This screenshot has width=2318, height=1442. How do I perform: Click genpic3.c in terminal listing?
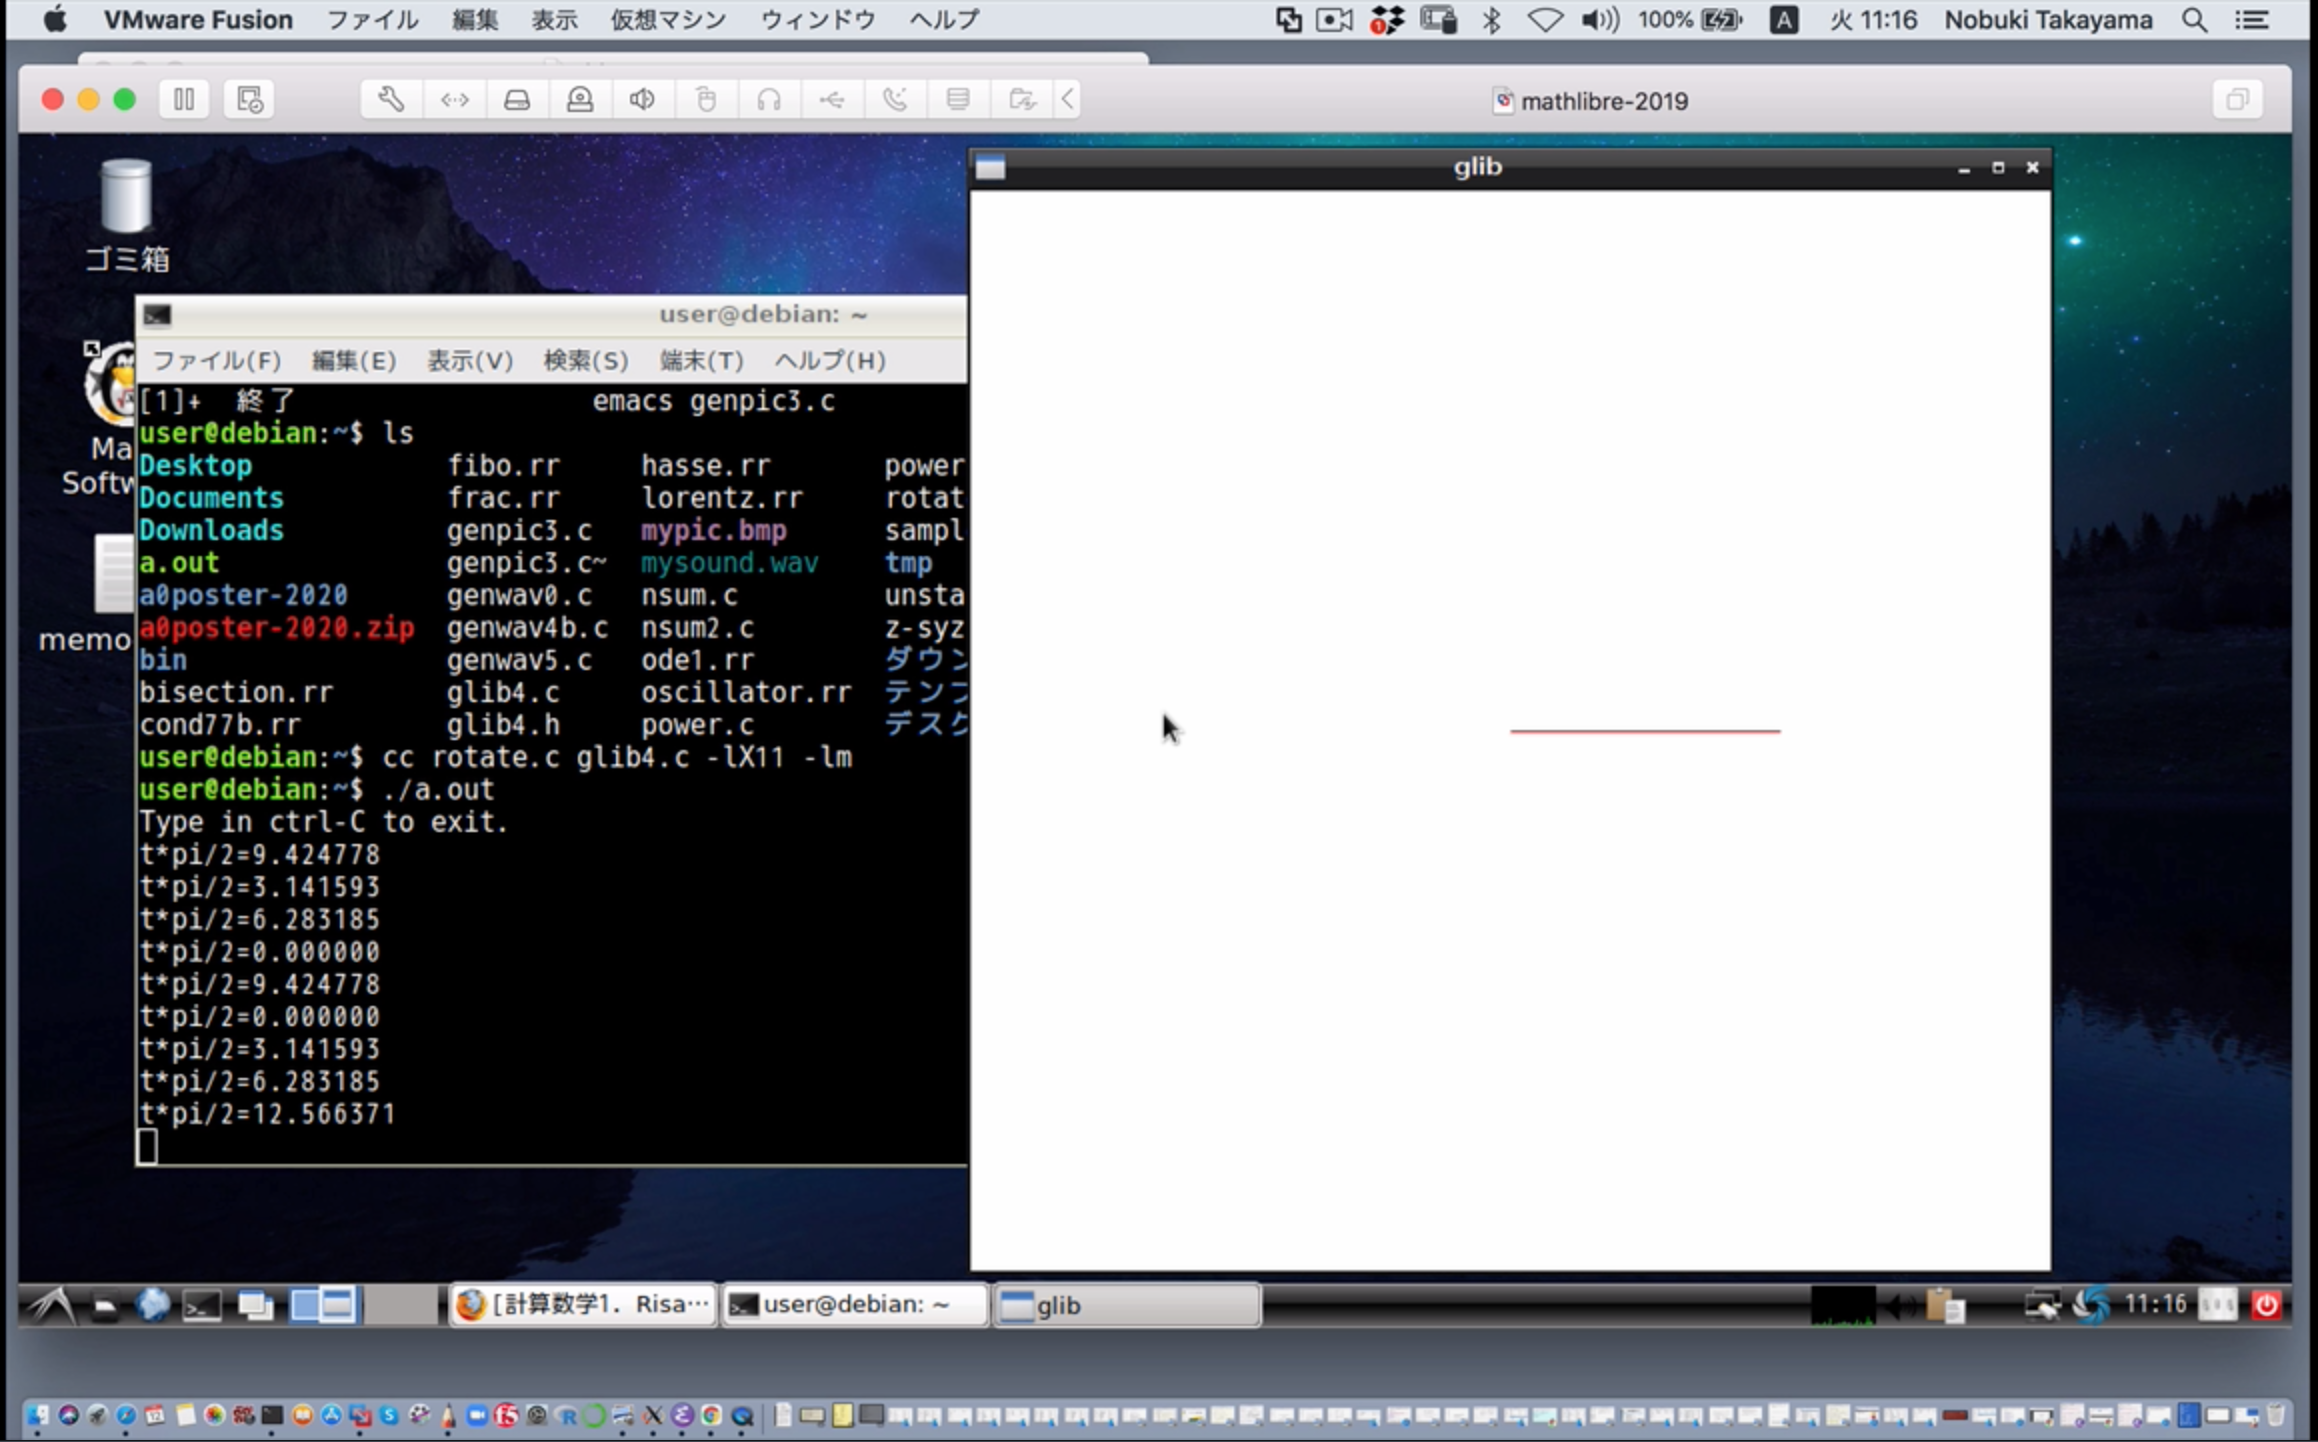tap(519, 530)
